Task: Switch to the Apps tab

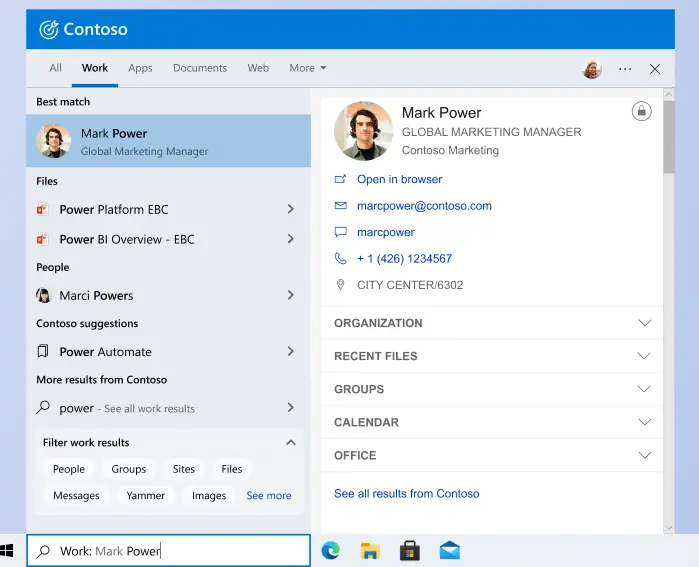Action: pos(140,68)
